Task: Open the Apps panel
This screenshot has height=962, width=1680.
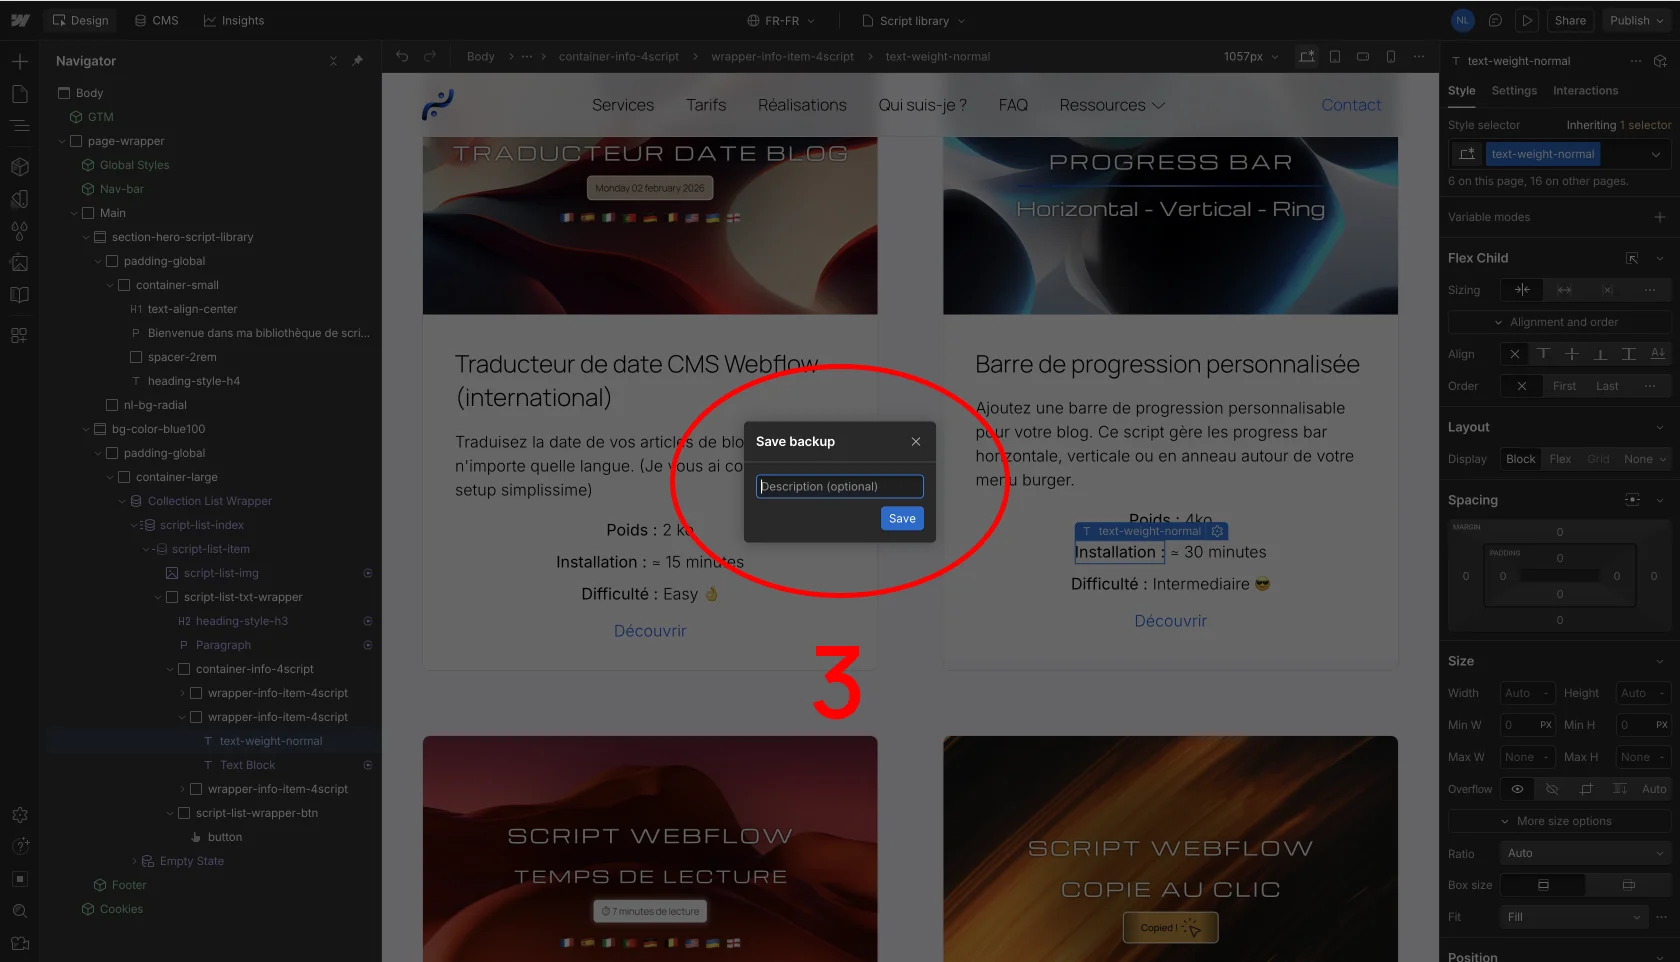Action: click(19, 335)
